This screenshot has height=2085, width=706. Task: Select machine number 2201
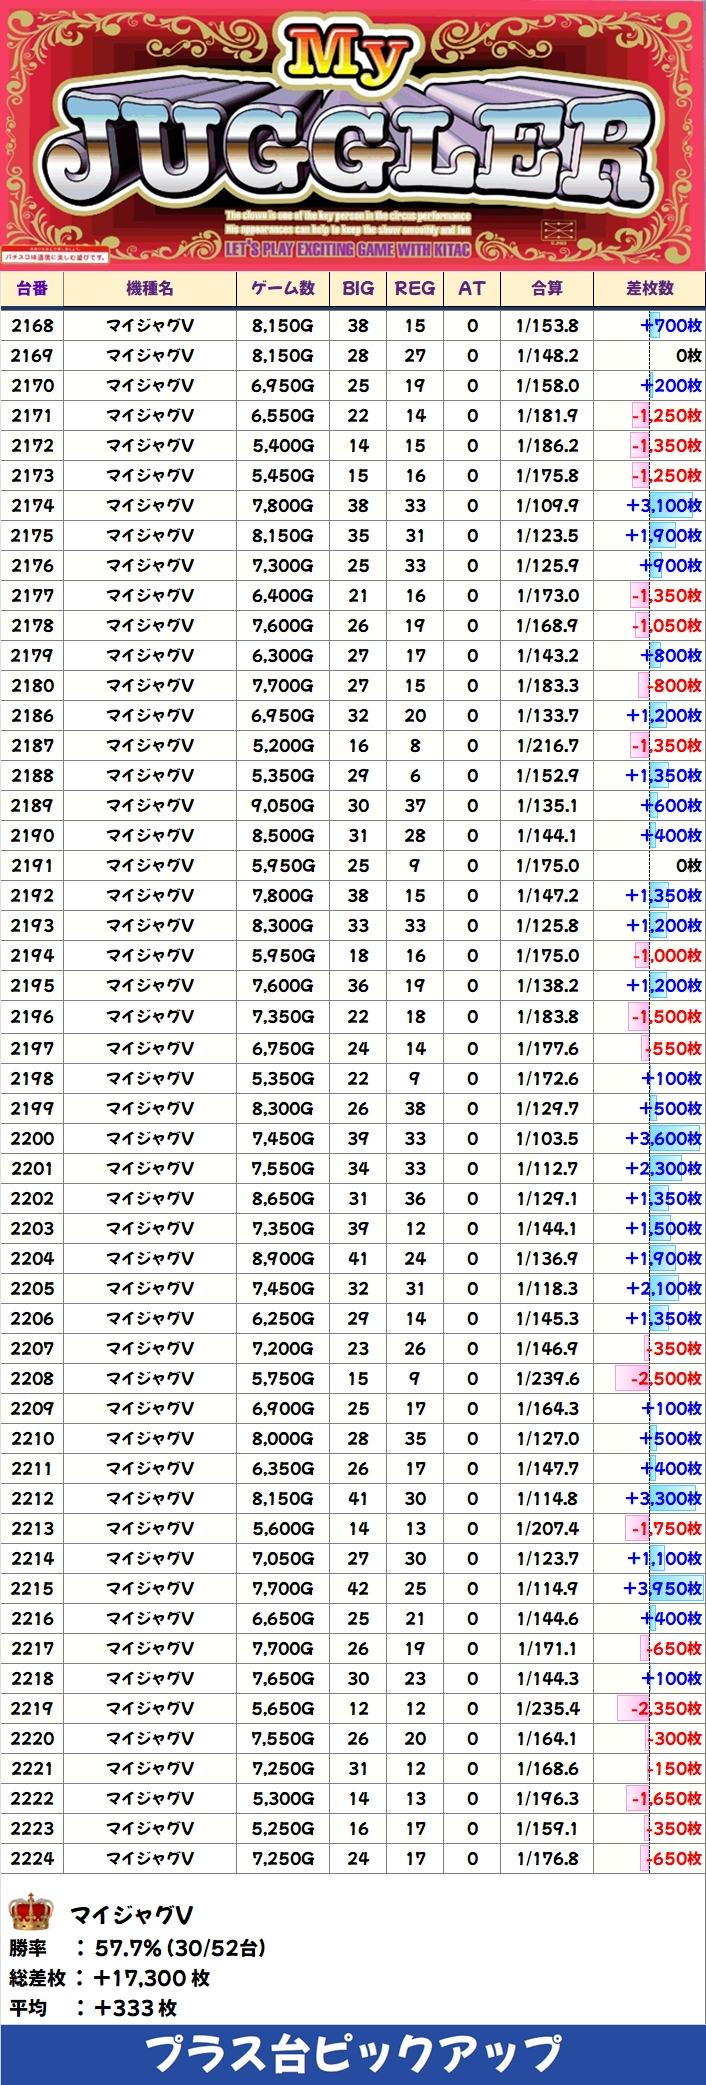pyautogui.click(x=32, y=1168)
